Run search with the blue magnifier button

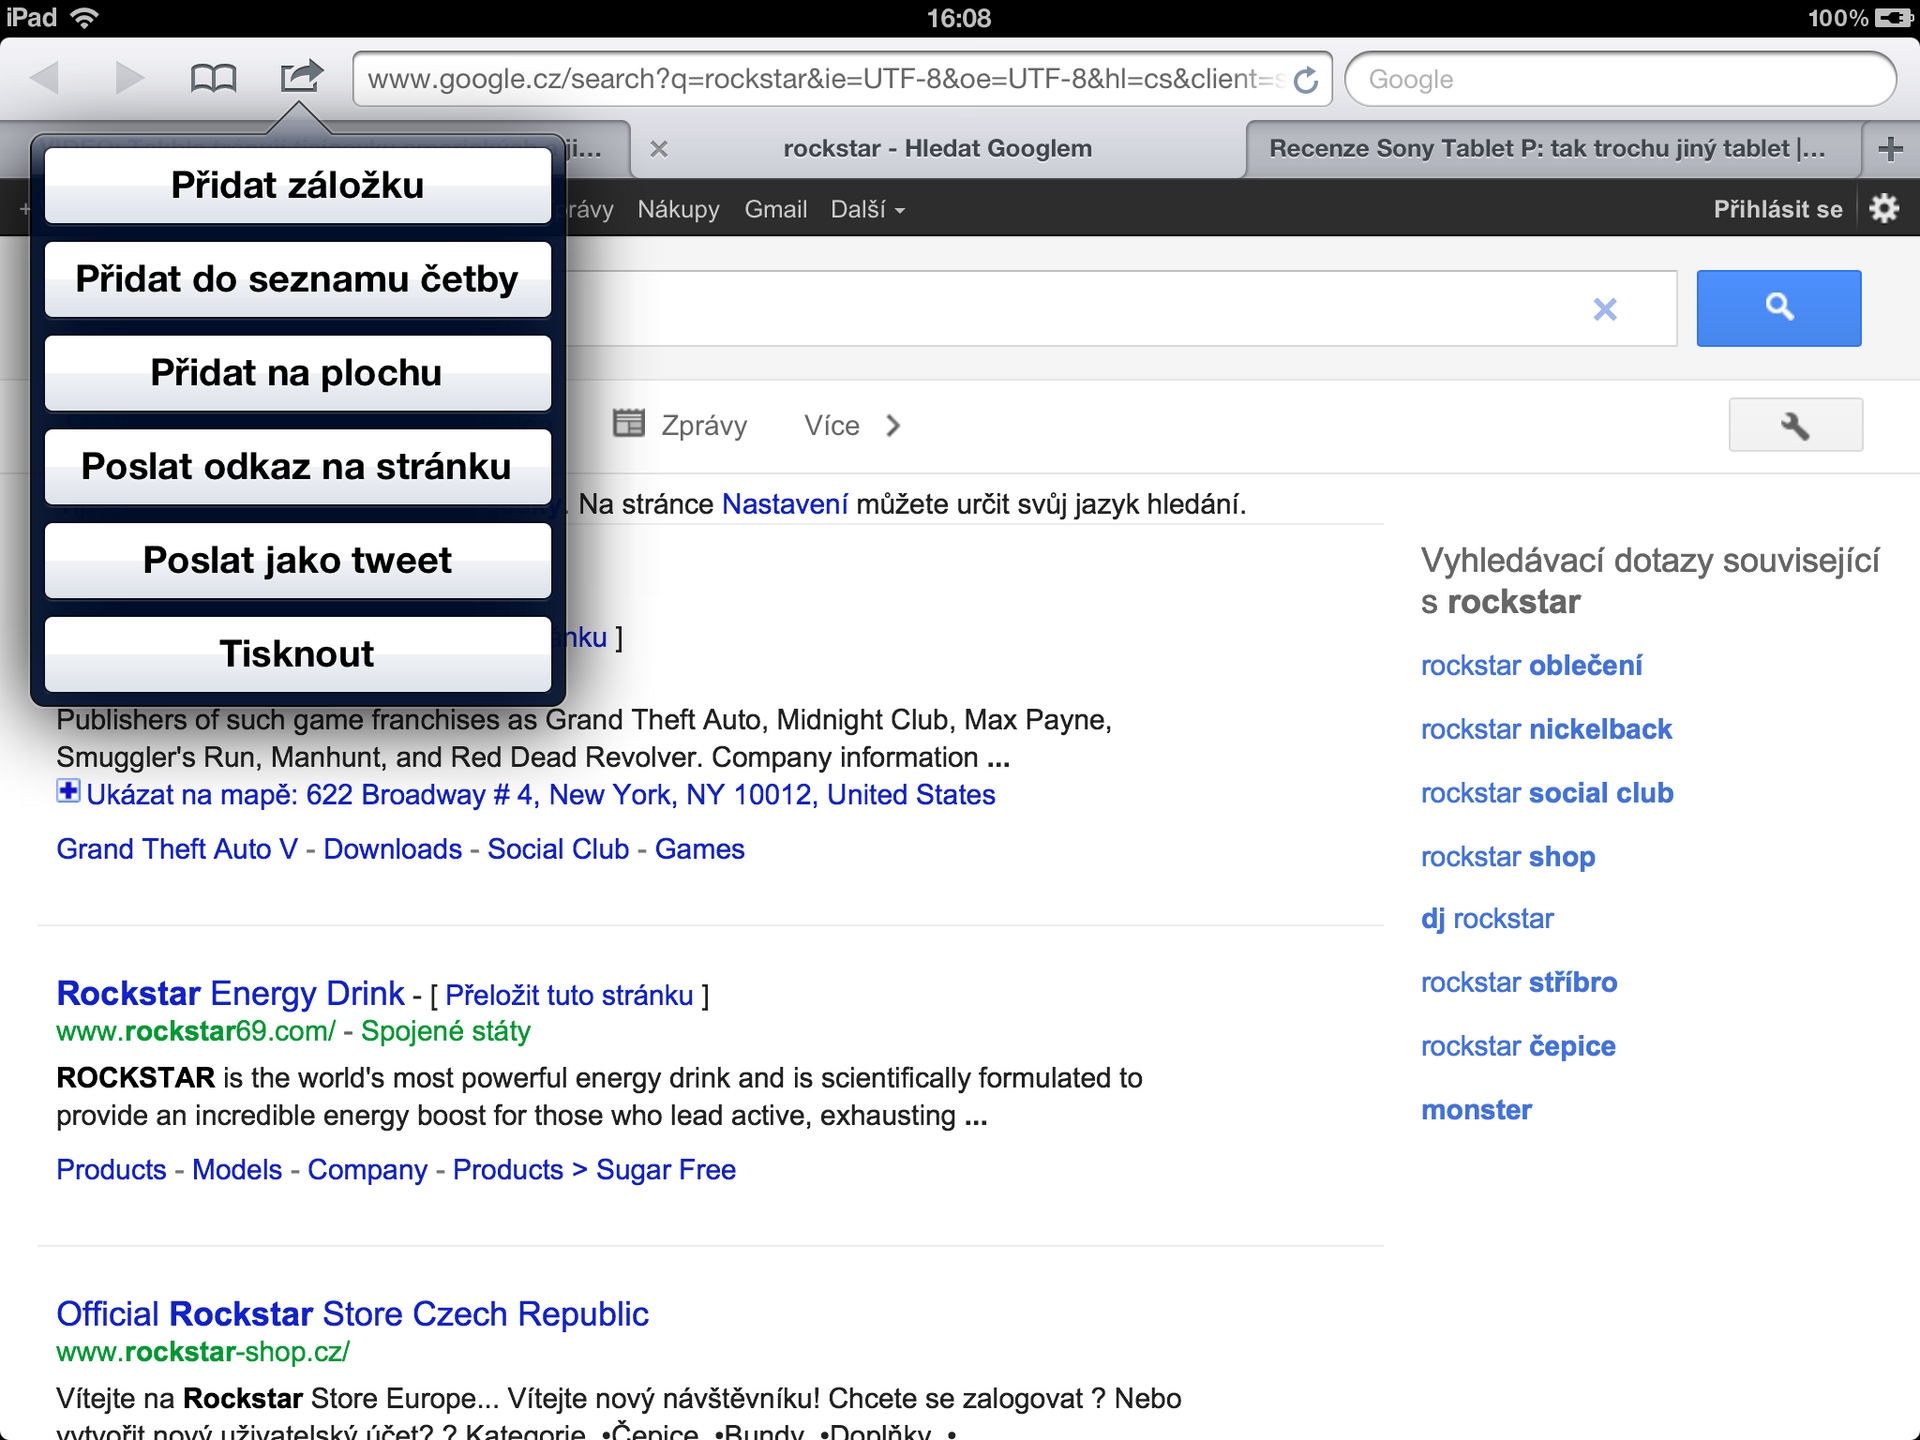(x=1778, y=308)
